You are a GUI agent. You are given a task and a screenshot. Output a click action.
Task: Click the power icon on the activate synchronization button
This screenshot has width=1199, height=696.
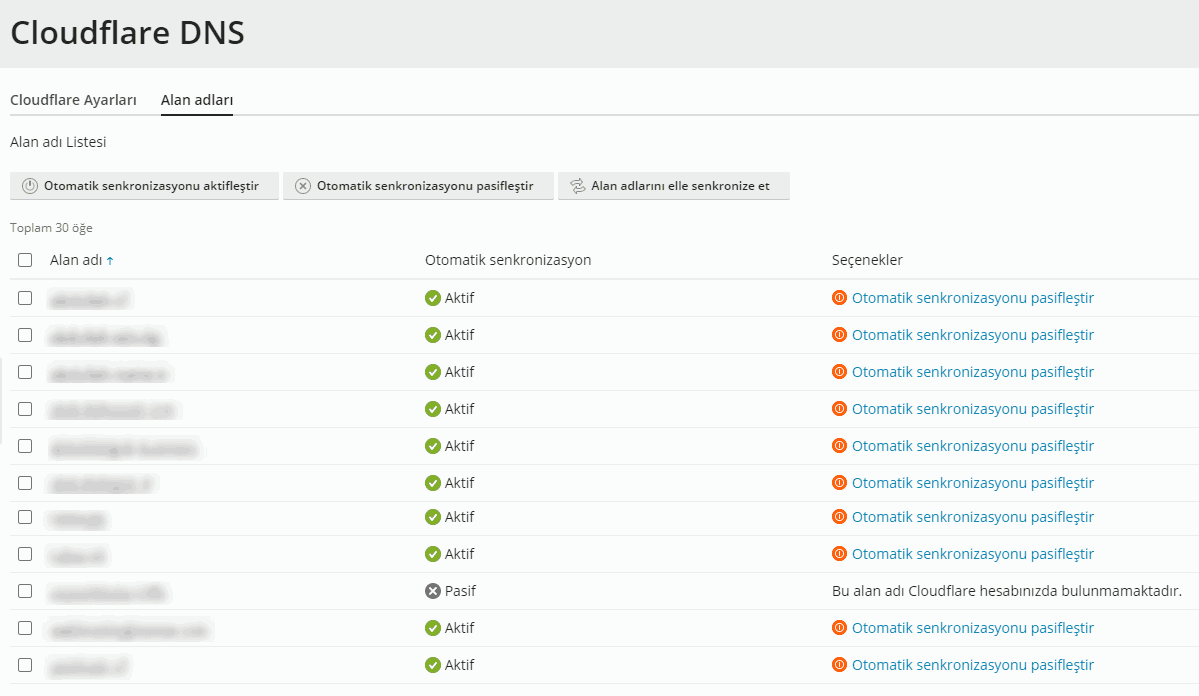[30, 186]
